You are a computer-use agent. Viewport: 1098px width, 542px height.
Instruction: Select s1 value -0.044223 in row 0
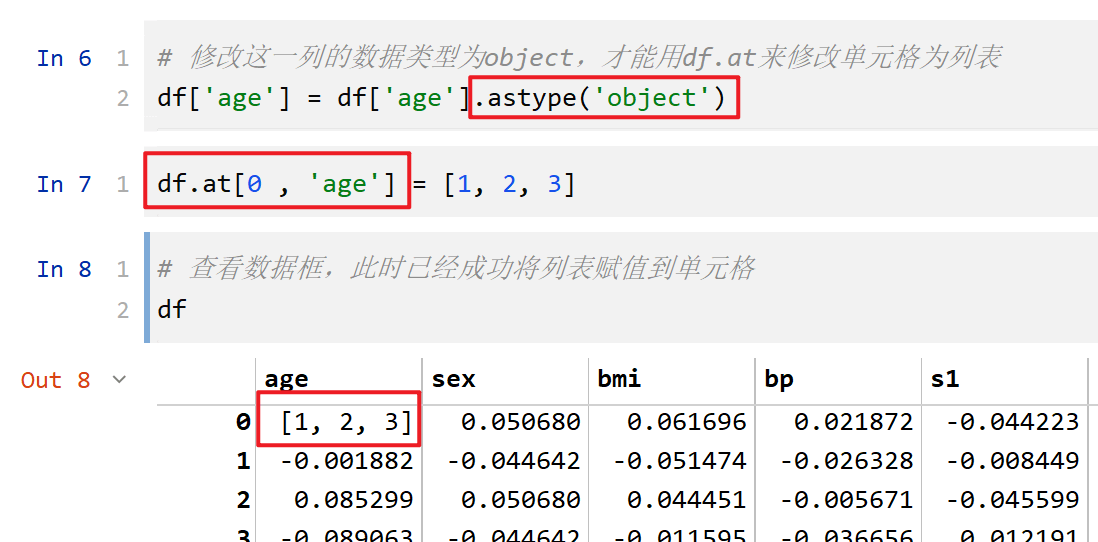coord(1012,422)
